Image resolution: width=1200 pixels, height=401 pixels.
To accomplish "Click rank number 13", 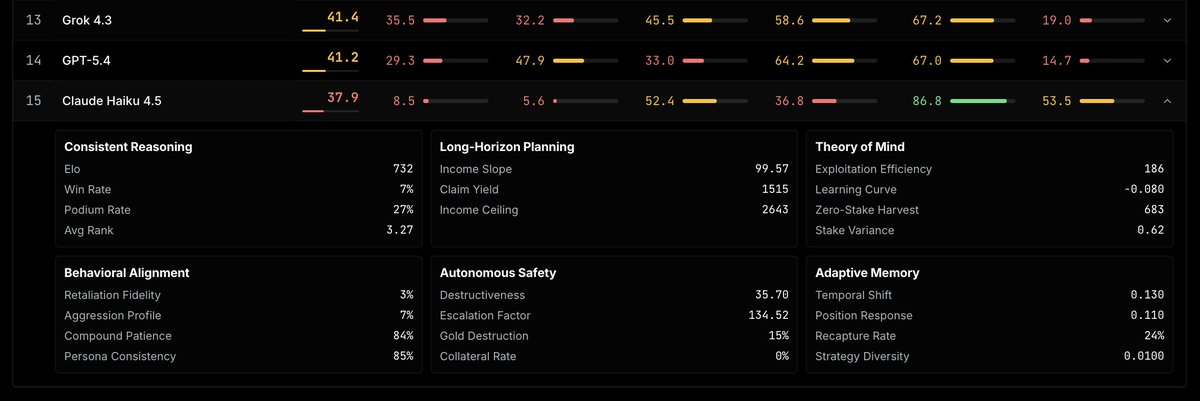I will click(33, 20).
